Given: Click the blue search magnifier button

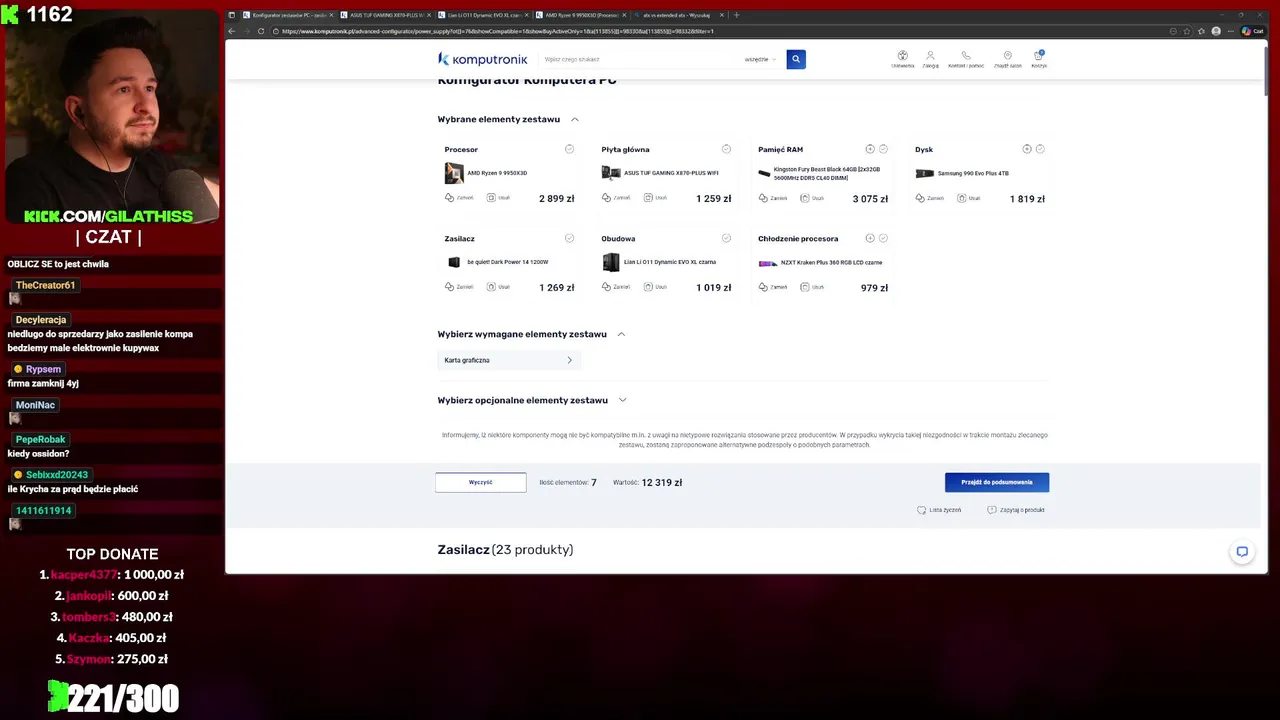Looking at the screenshot, I should [796, 59].
